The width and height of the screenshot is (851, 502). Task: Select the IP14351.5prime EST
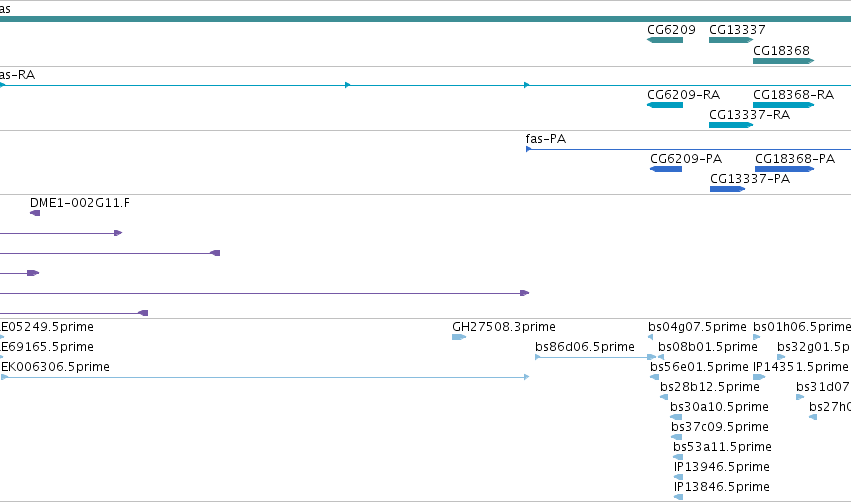pos(759,377)
